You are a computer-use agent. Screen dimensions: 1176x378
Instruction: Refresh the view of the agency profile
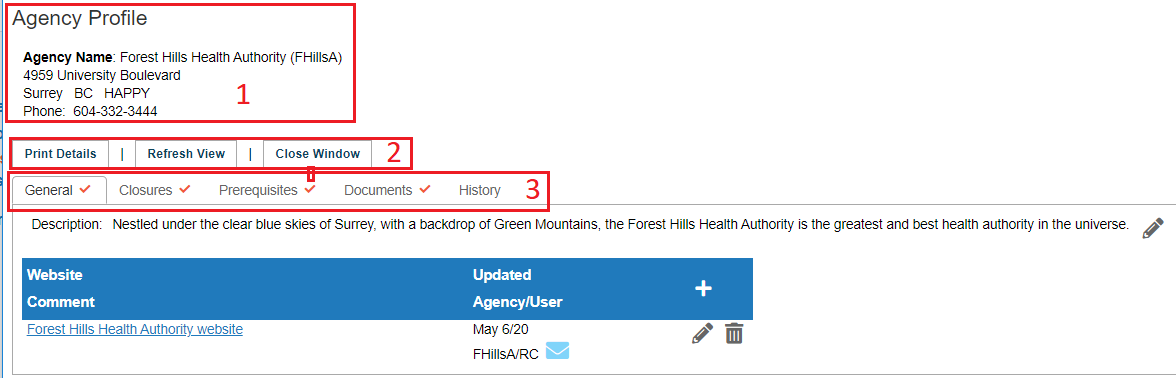[x=186, y=154]
